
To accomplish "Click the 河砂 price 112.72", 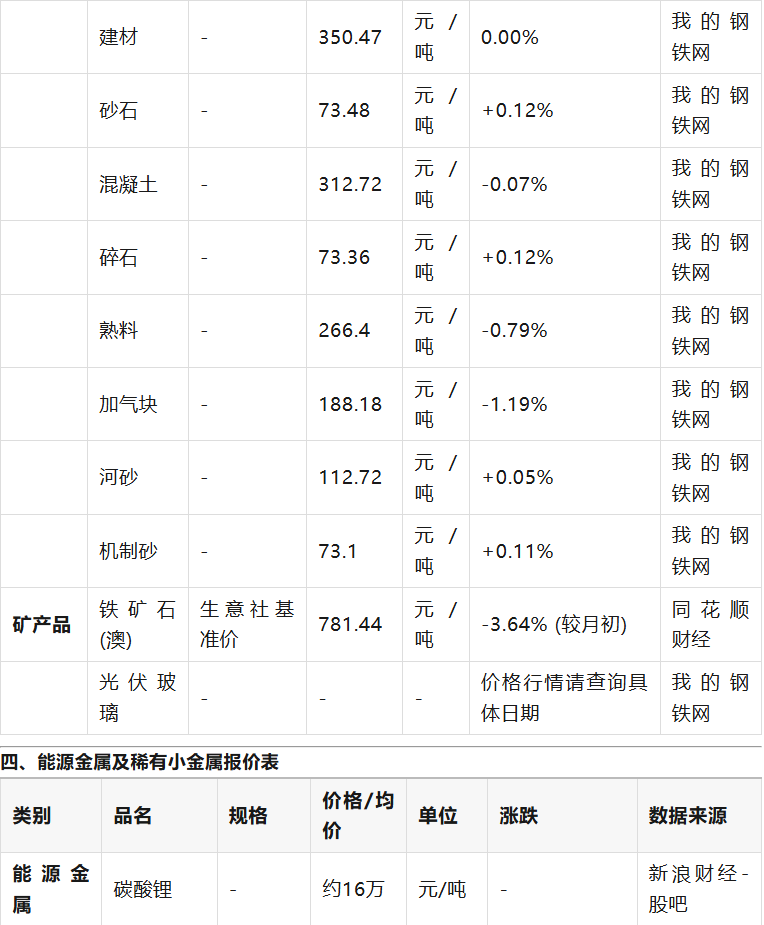I will click(350, 477).
